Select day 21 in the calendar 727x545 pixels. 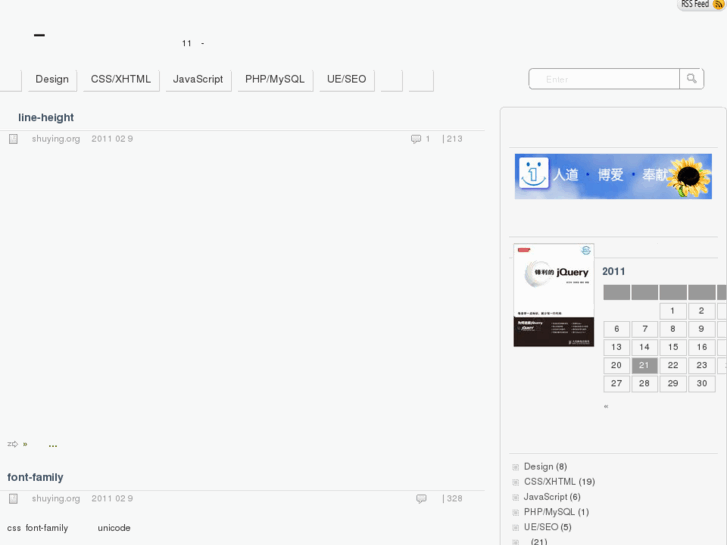coord(644,365)
